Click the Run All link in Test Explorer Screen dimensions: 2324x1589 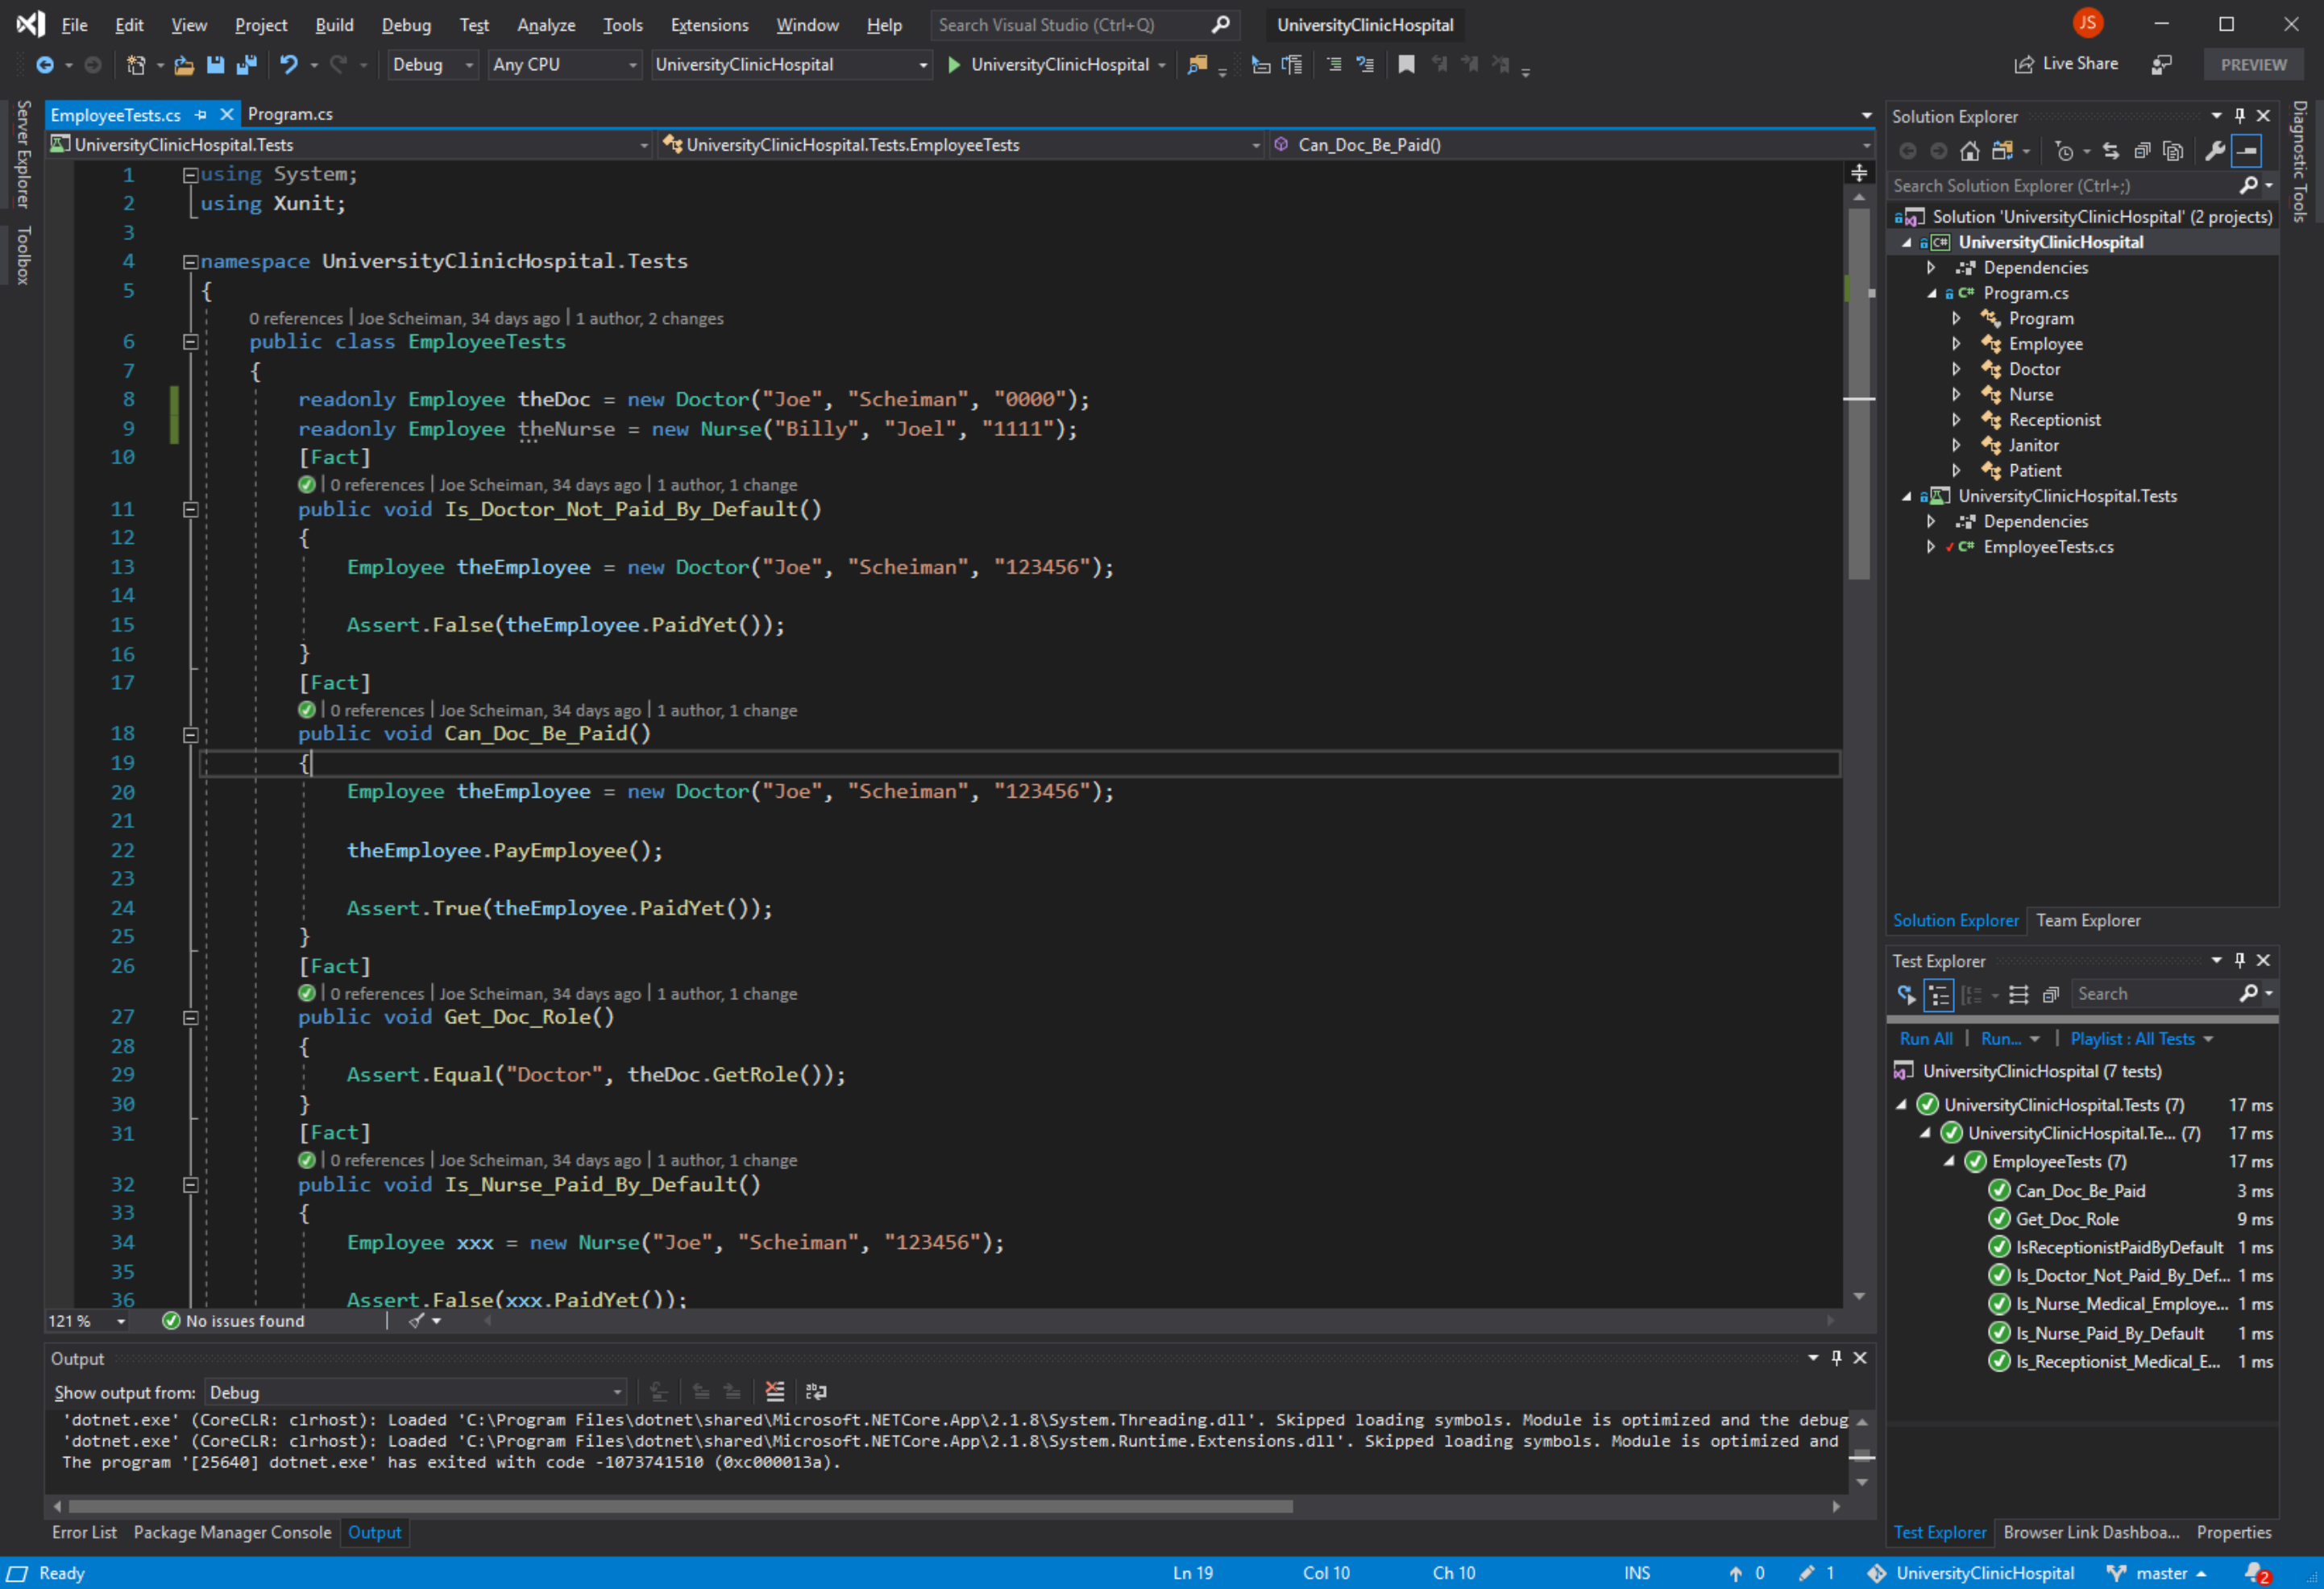pyautogui.click(x=1925, y=1039)
